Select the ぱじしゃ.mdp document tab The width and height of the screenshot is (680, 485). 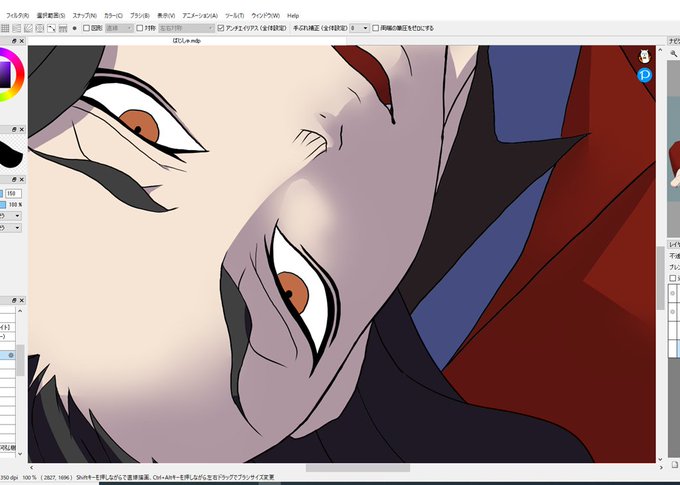187,41
